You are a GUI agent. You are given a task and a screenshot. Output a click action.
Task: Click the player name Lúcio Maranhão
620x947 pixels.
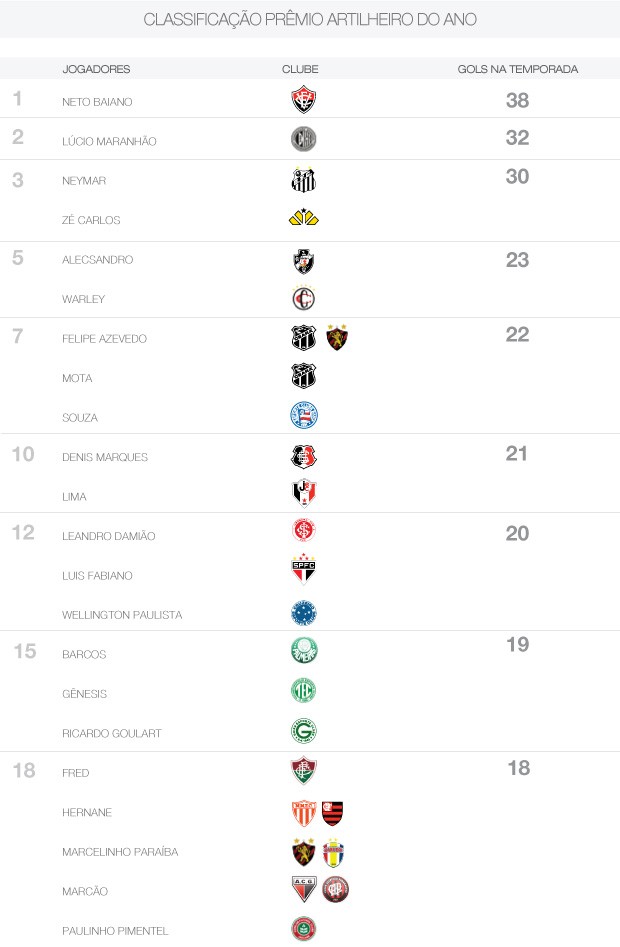[x=109, y=141]
